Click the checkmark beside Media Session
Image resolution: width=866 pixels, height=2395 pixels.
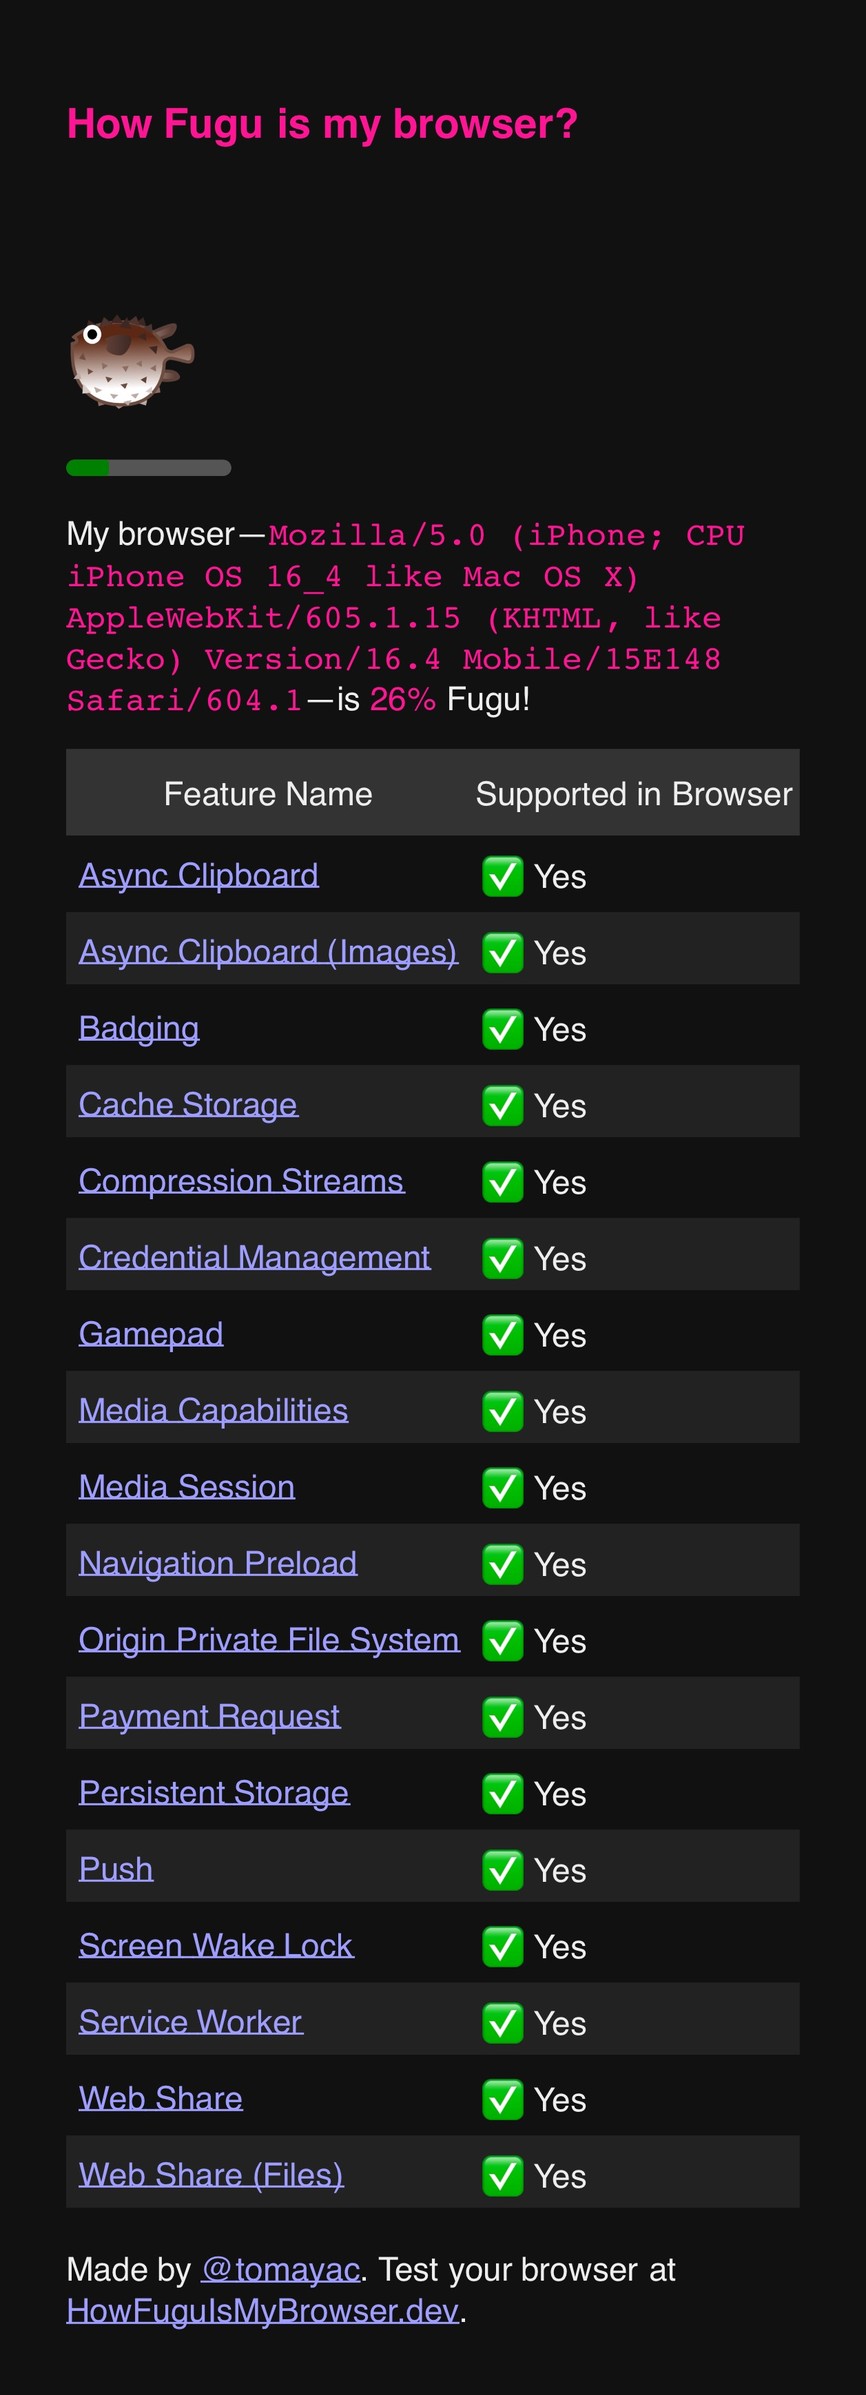502,1488
